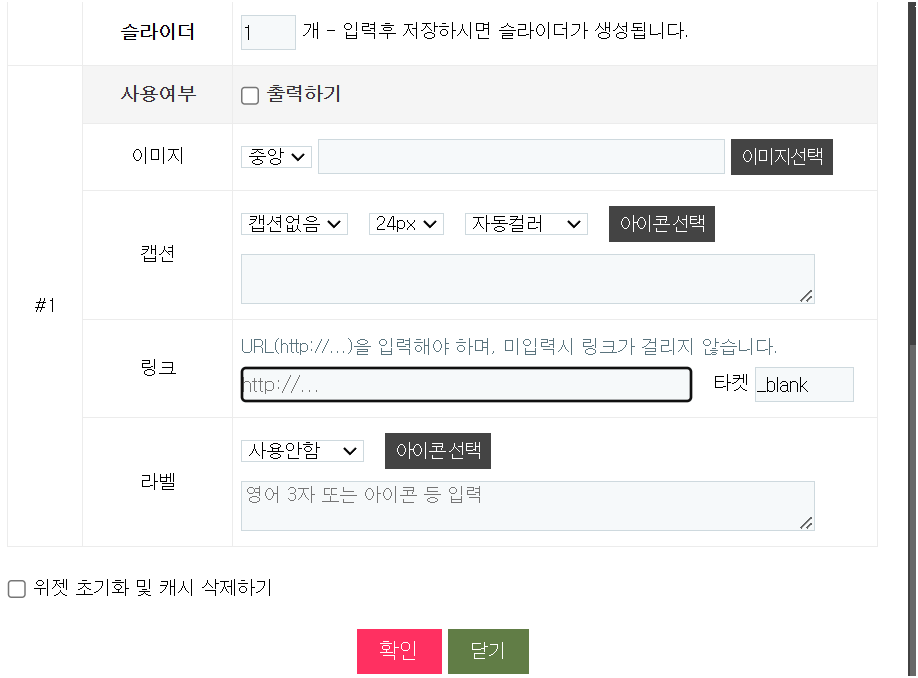Open the 자동컬러 color dropdown
918x678 pixels.
coord(525,224)
